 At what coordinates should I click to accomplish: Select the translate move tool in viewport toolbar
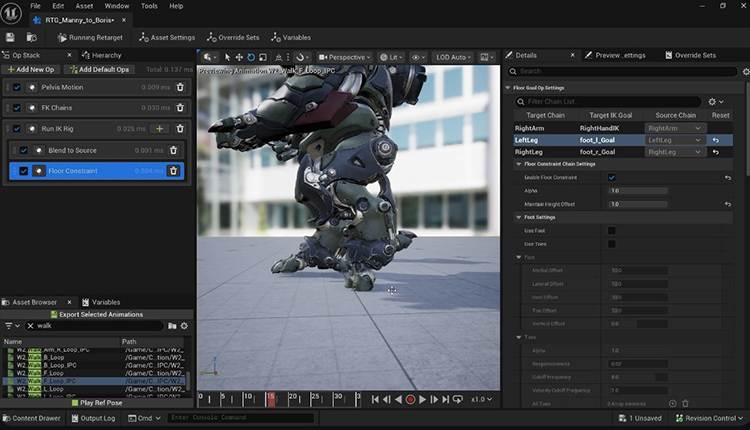(239, 57)
